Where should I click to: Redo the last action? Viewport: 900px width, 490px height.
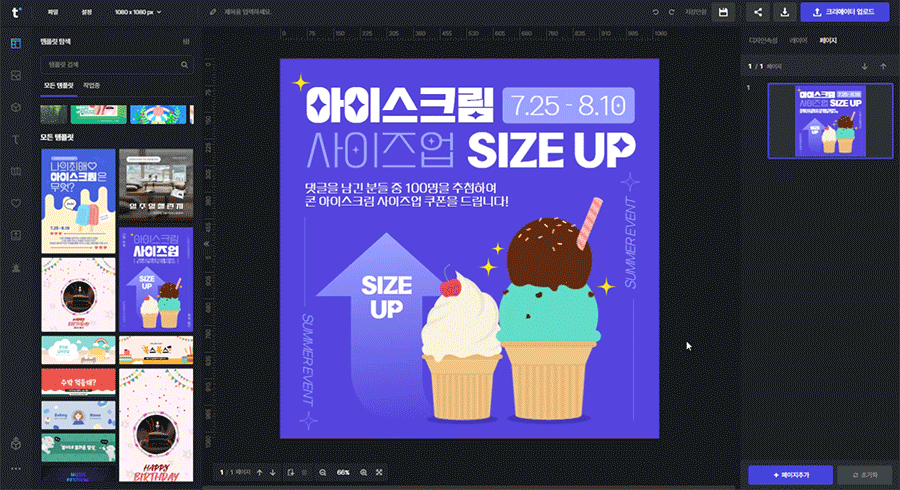click(x=672, y=12)
